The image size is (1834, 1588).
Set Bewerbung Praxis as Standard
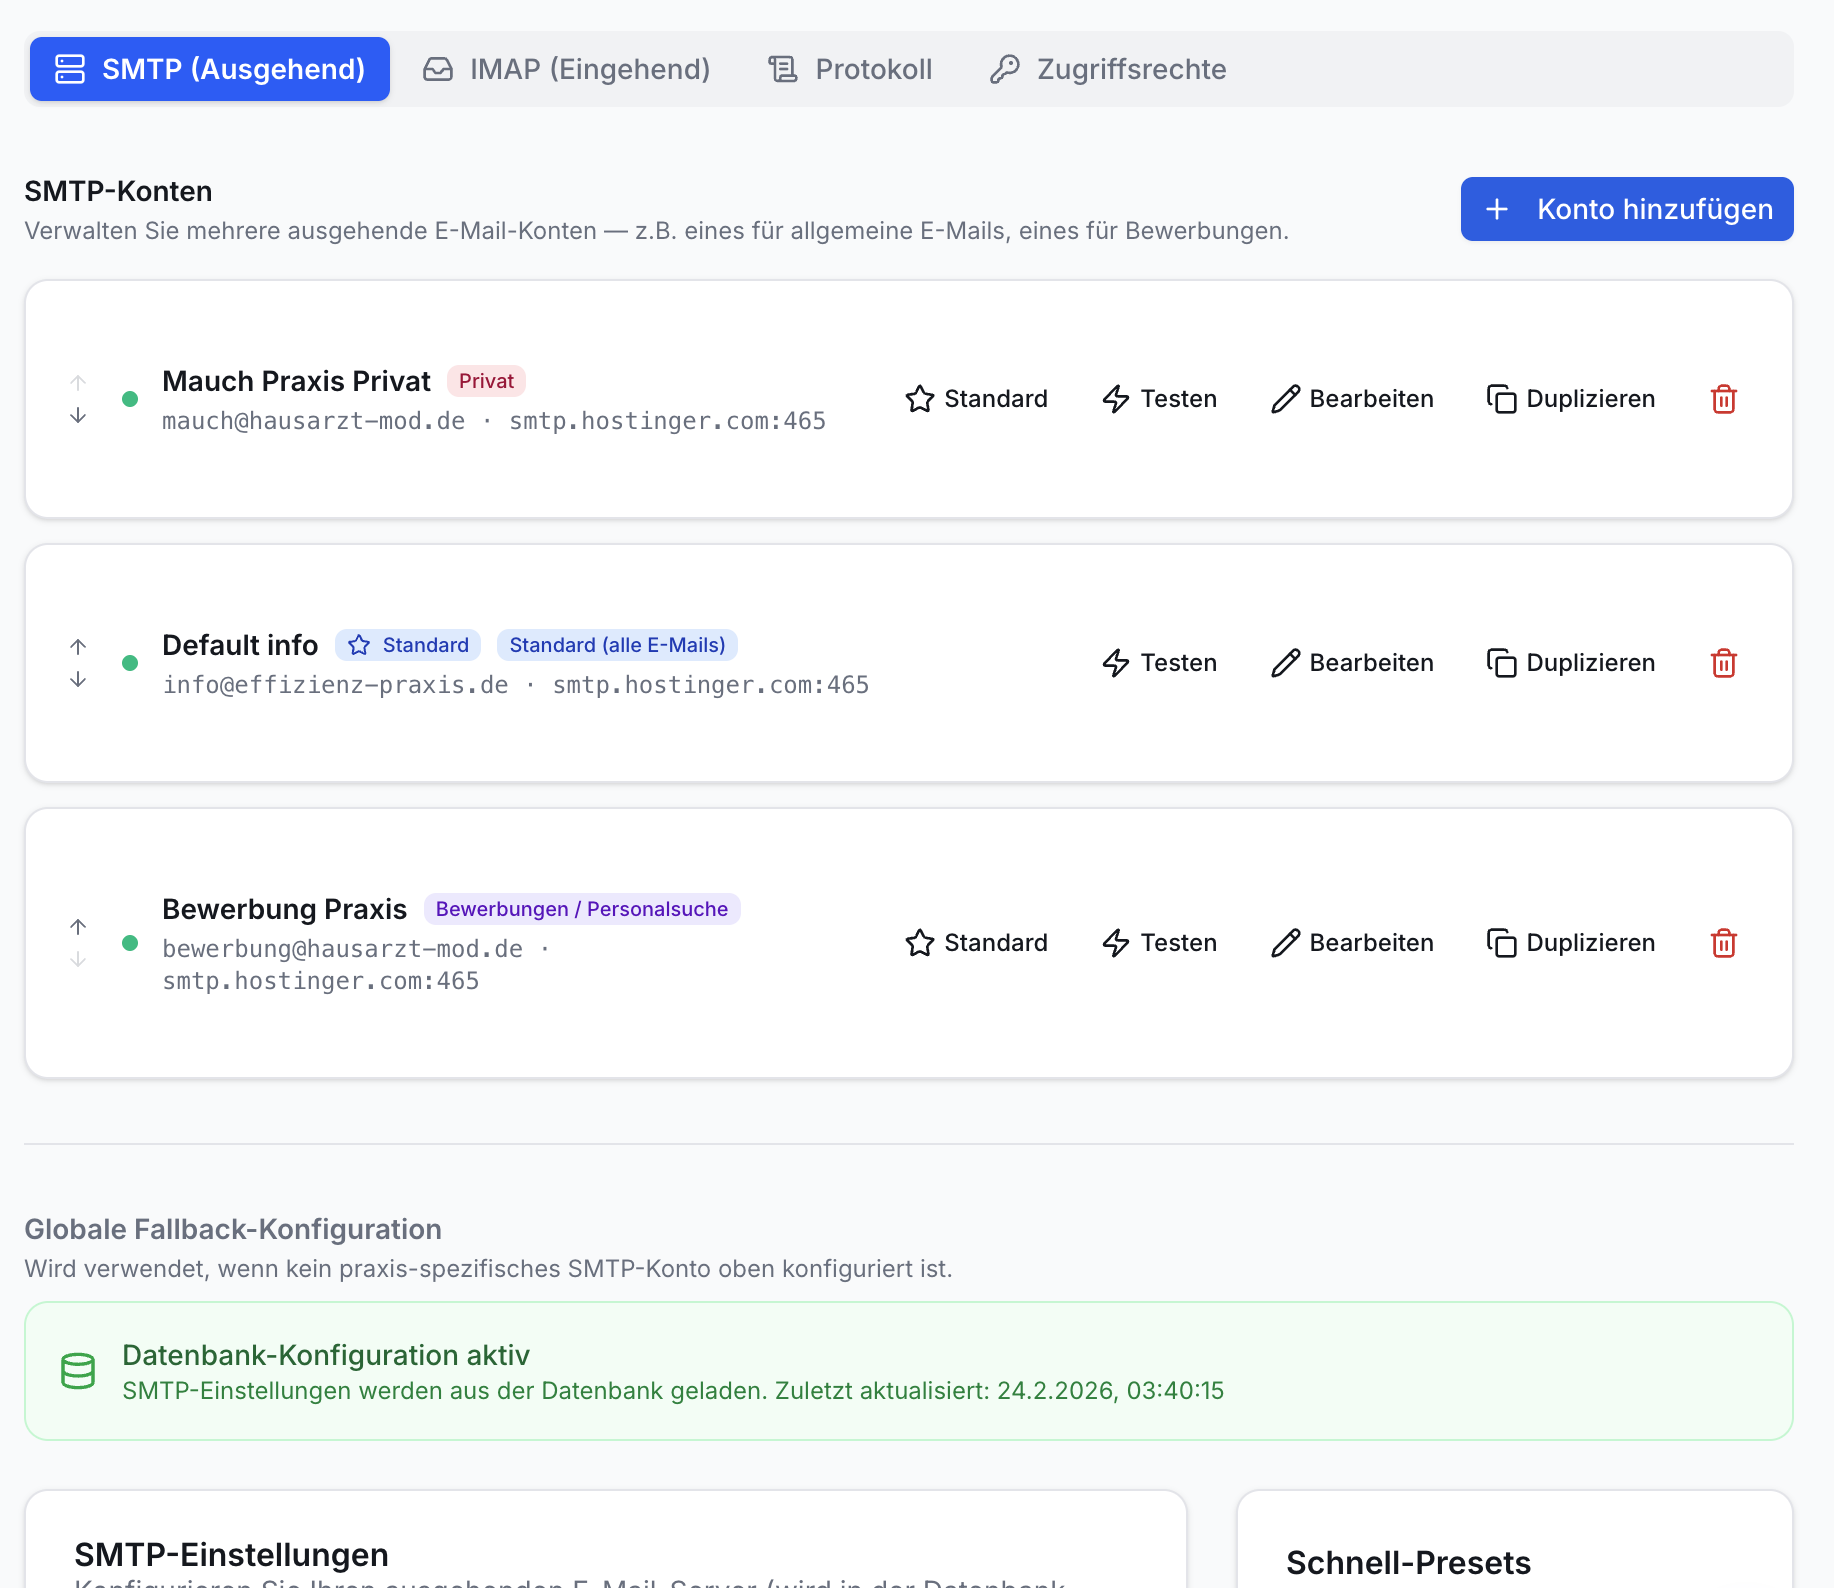pos(976,943)
